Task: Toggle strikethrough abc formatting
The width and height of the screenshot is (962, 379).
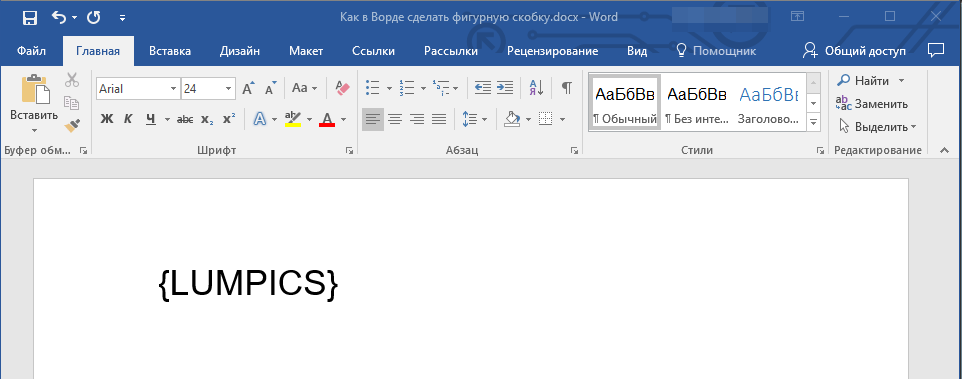Action: pos(185,120)
